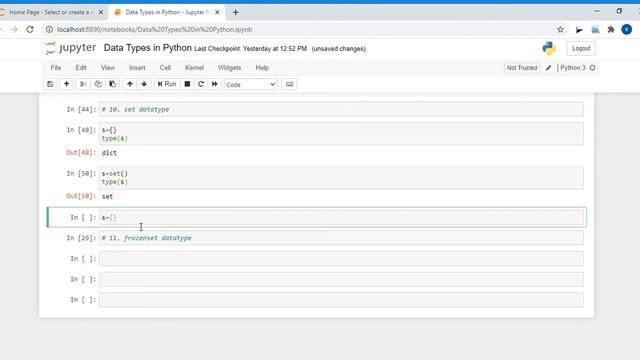Open the Kernel menu
The height and width of the screenshot is (360, 640).
(x=194, y=68)
